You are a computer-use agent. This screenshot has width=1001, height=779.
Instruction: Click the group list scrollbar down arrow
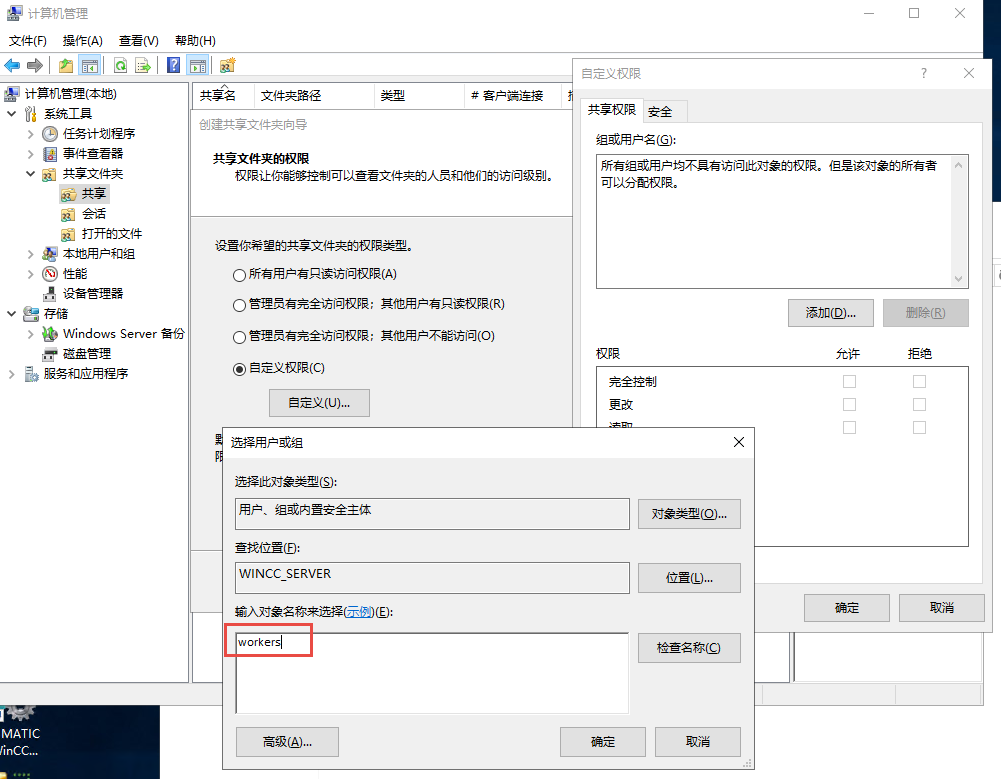coord(960,280)
